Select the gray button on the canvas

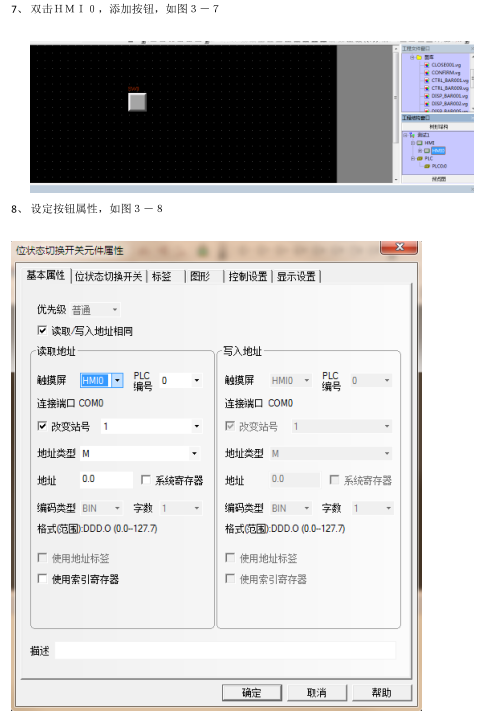[x=137, y=102]
